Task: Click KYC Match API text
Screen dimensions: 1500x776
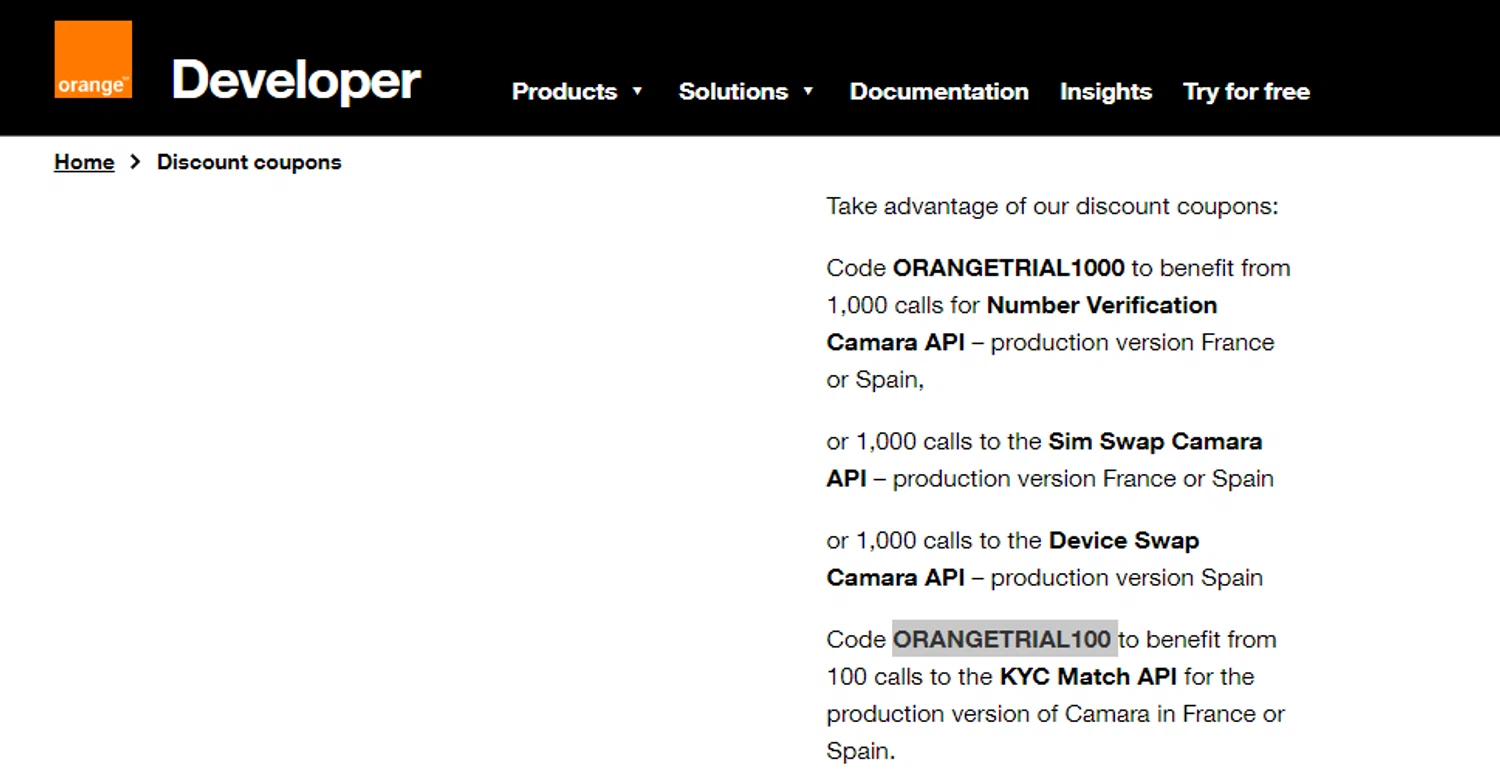Action: click(x=1088, y=677)
